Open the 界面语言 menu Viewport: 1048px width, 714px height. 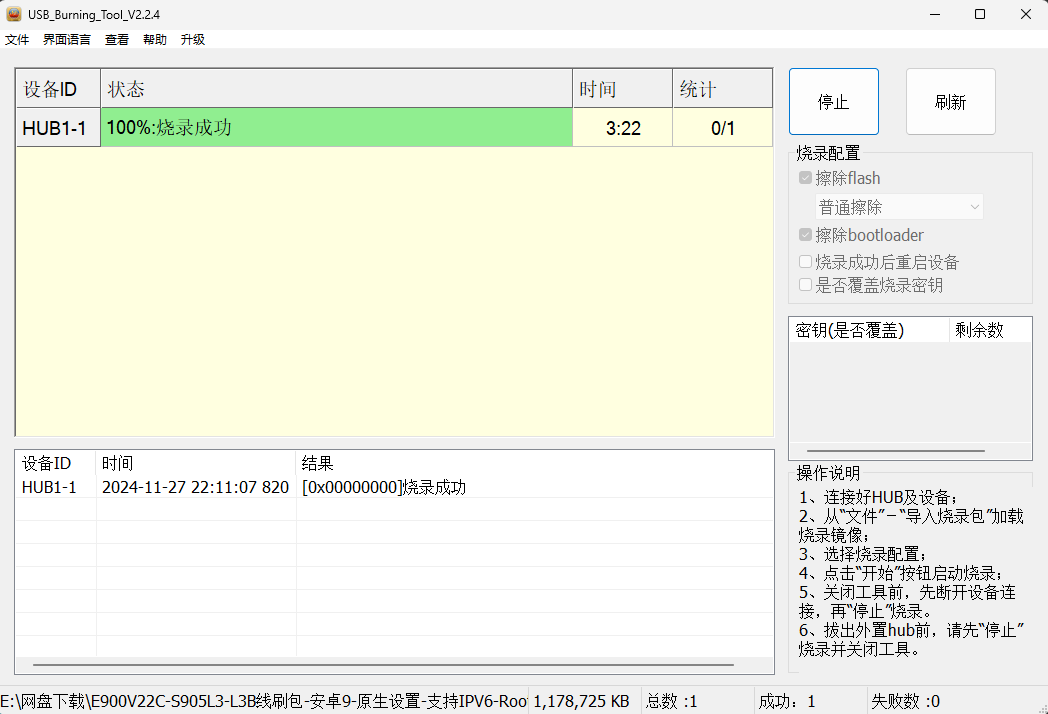(x=66, y=39)
